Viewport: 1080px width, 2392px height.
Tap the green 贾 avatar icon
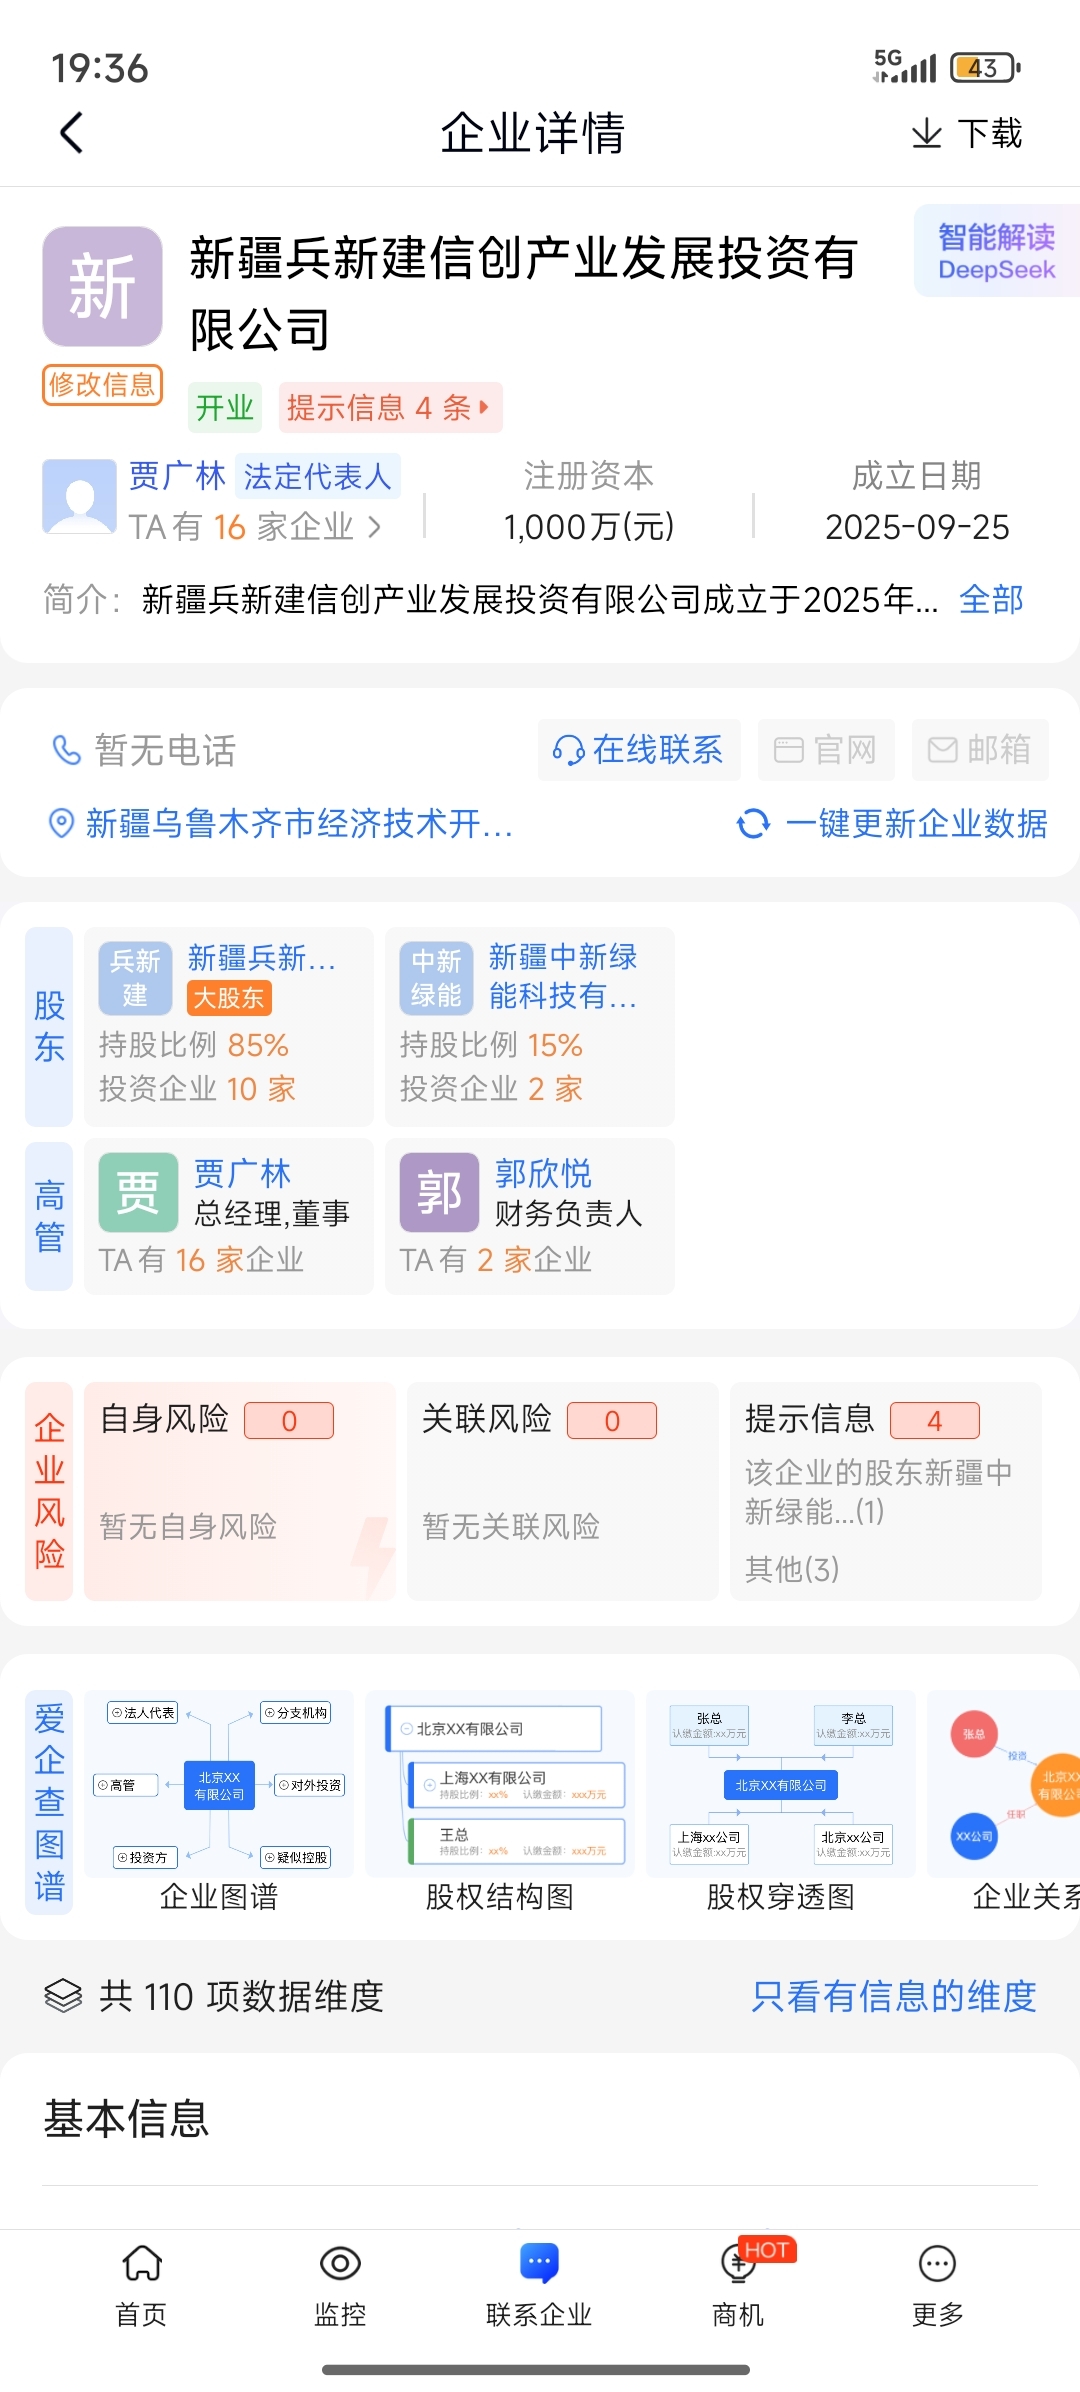[x=138, y=1193]
